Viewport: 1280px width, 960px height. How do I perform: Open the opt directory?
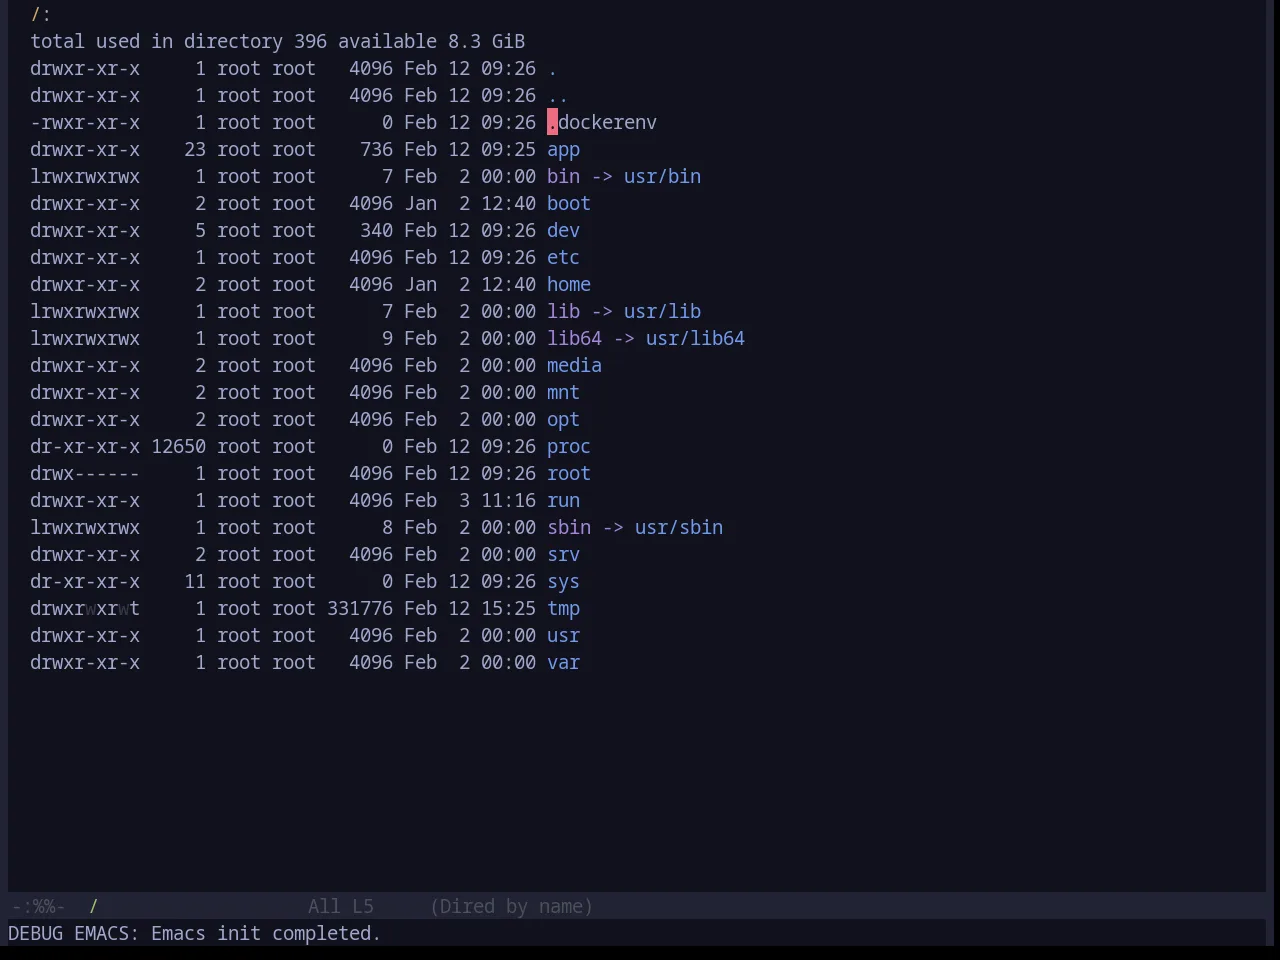pyautogui.click(x=563, y=420)
